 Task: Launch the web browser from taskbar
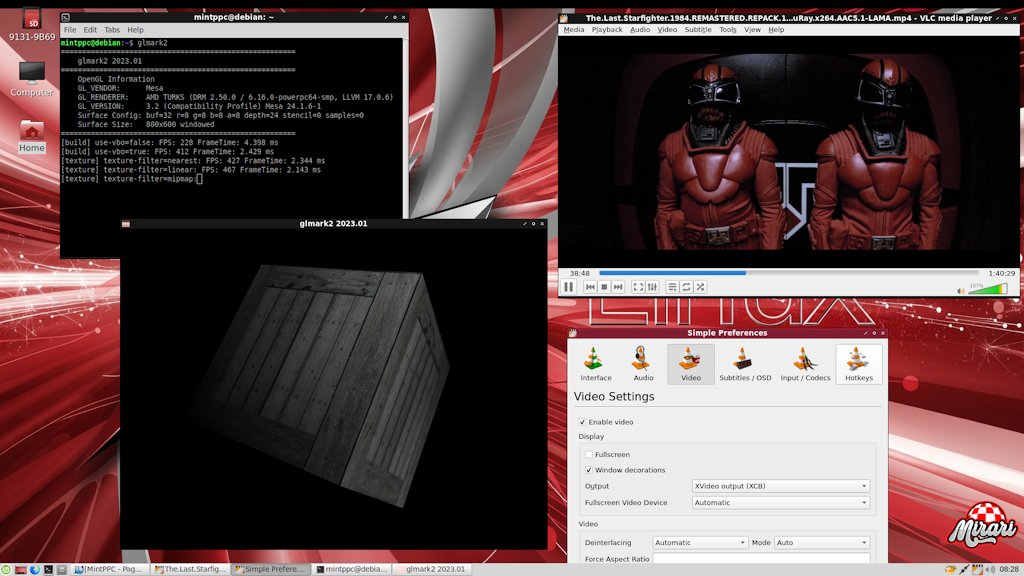tap(35, 569)
